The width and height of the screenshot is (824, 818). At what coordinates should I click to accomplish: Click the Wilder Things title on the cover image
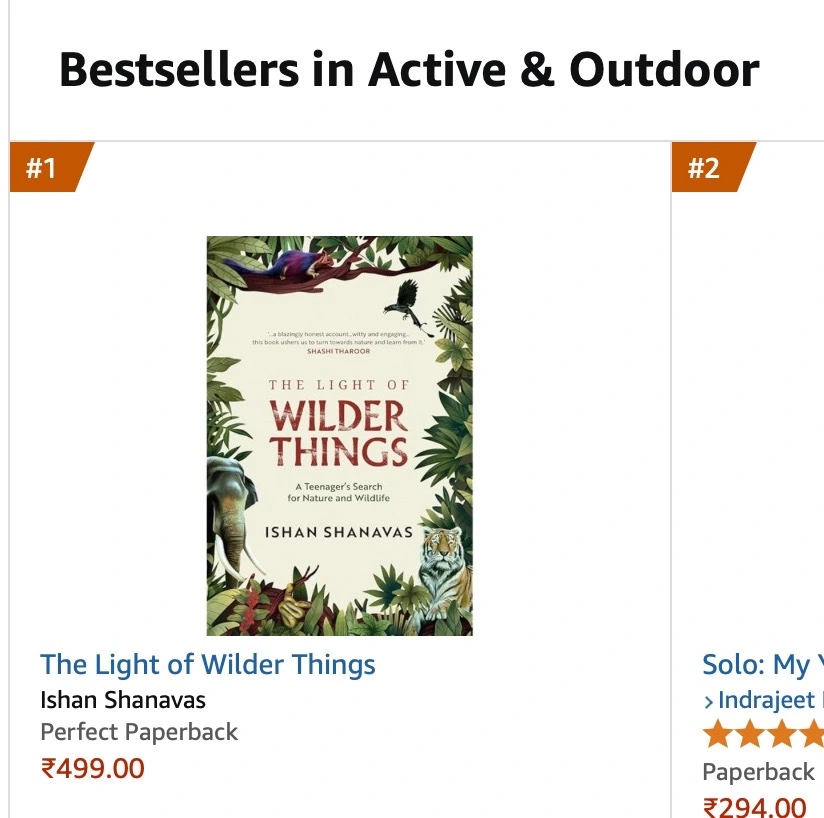(x=340, y=434)
